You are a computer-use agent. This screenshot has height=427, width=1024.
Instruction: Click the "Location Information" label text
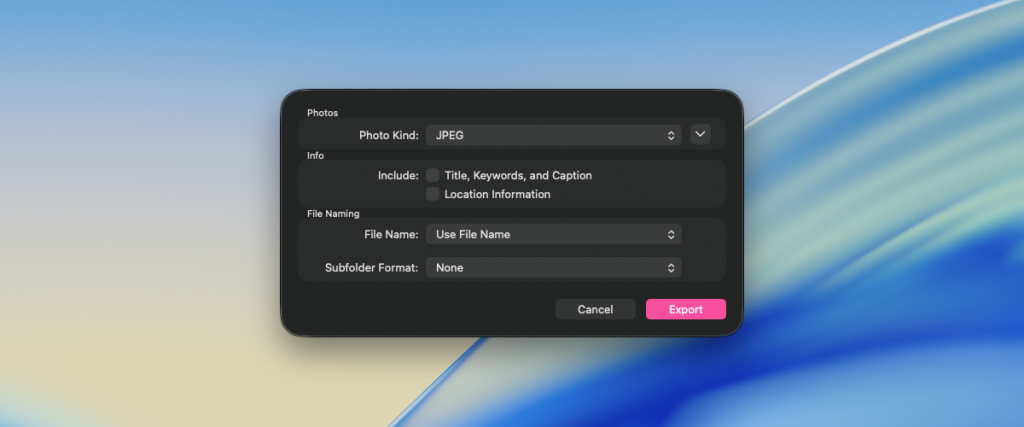coord(497,194)
